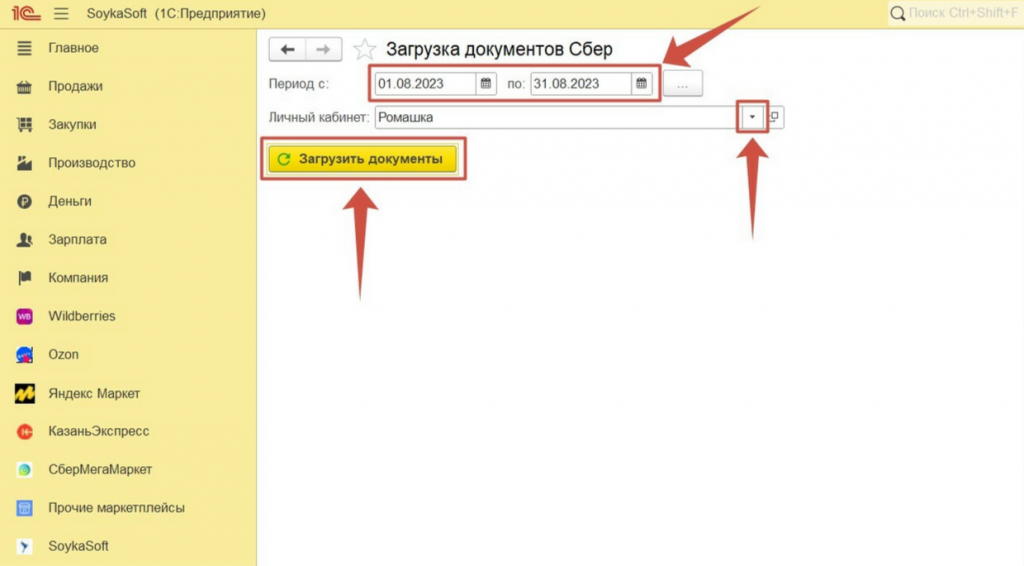Click the Личный кабинет field with Ромашка
1024x566 pixels.
point(555,117)
